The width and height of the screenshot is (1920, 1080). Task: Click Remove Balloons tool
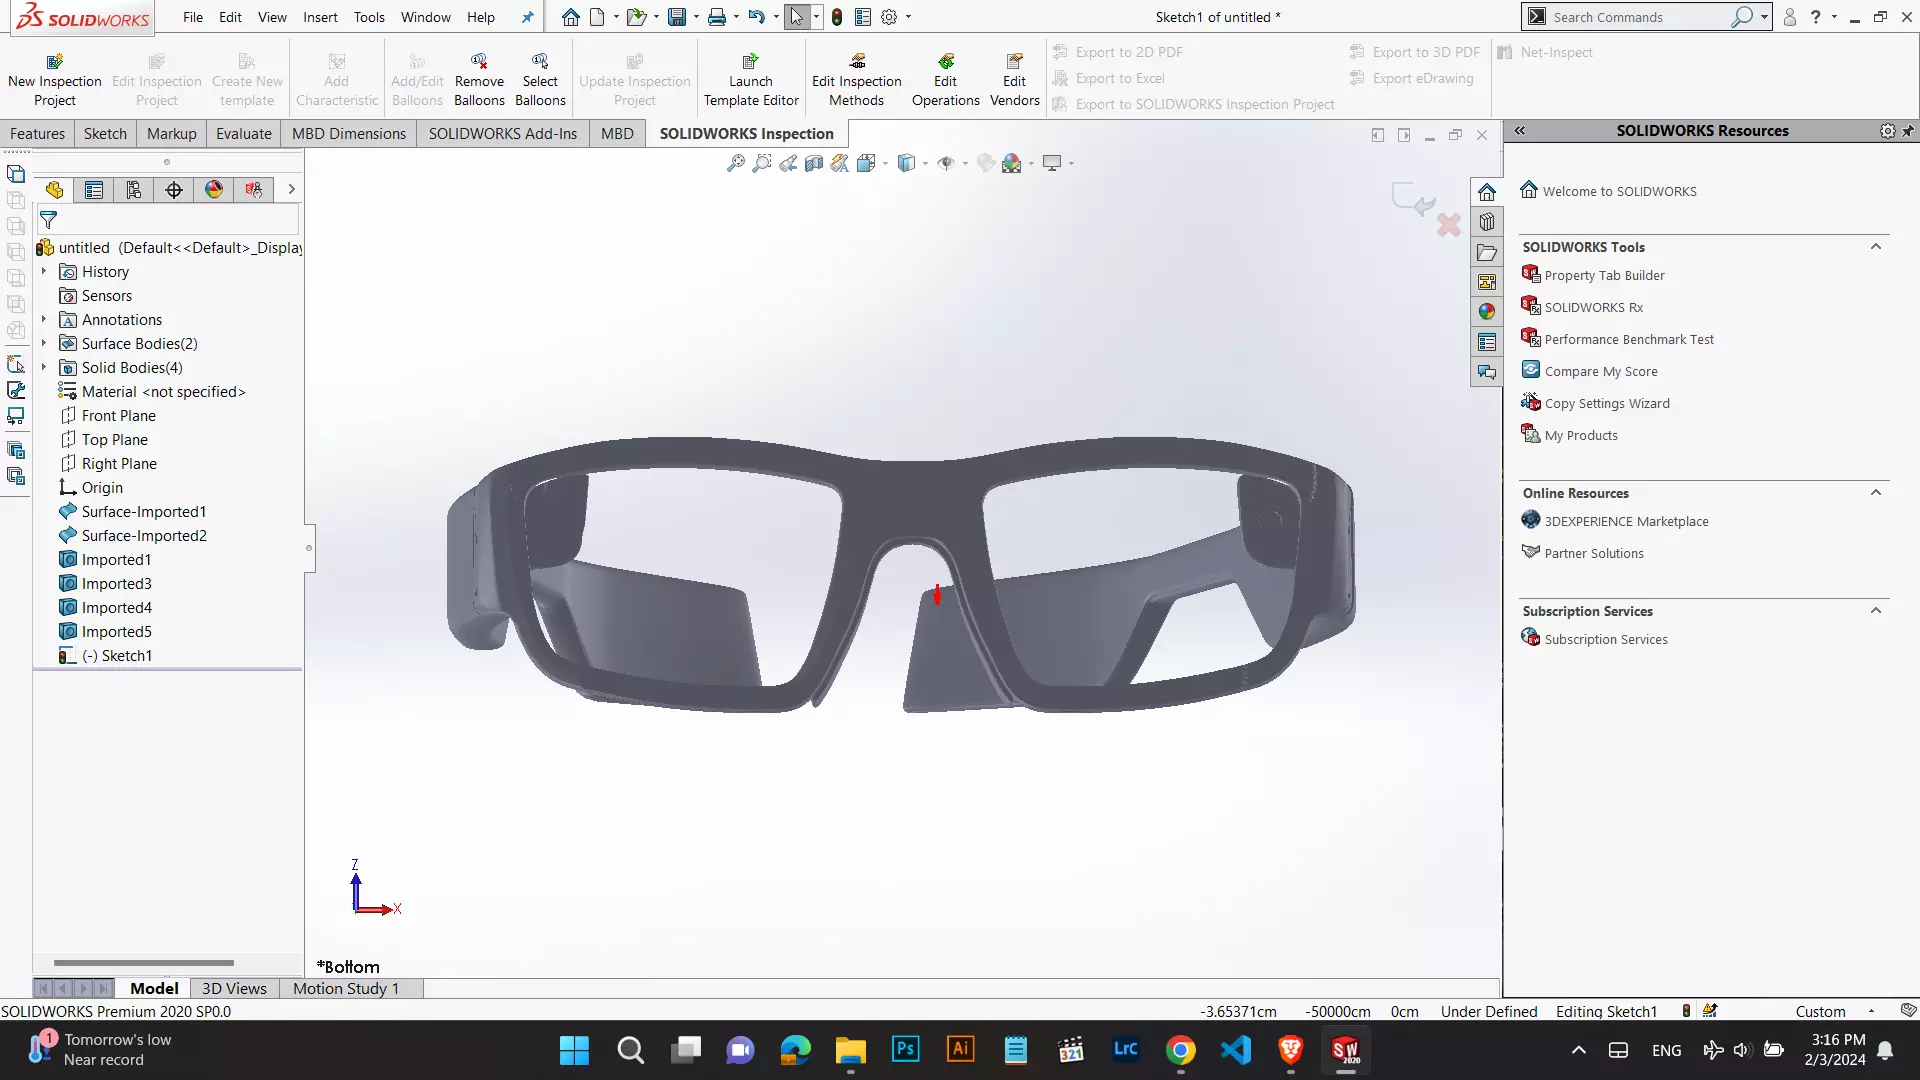coord(479,80)
